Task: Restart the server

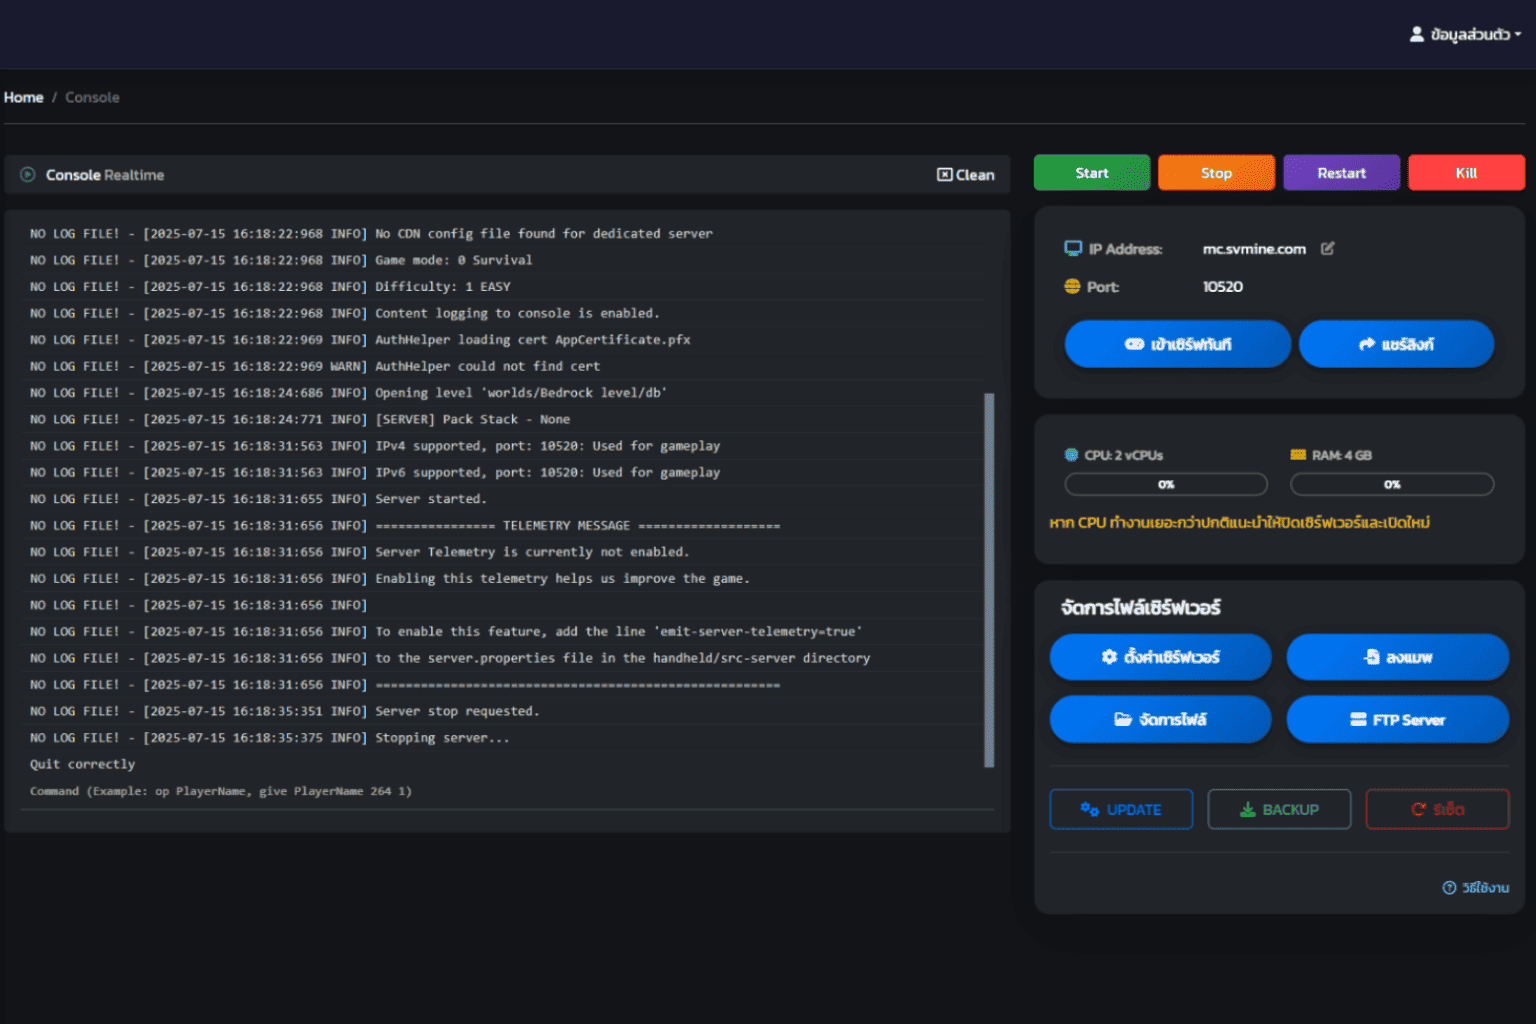Action: (1341, 173)
